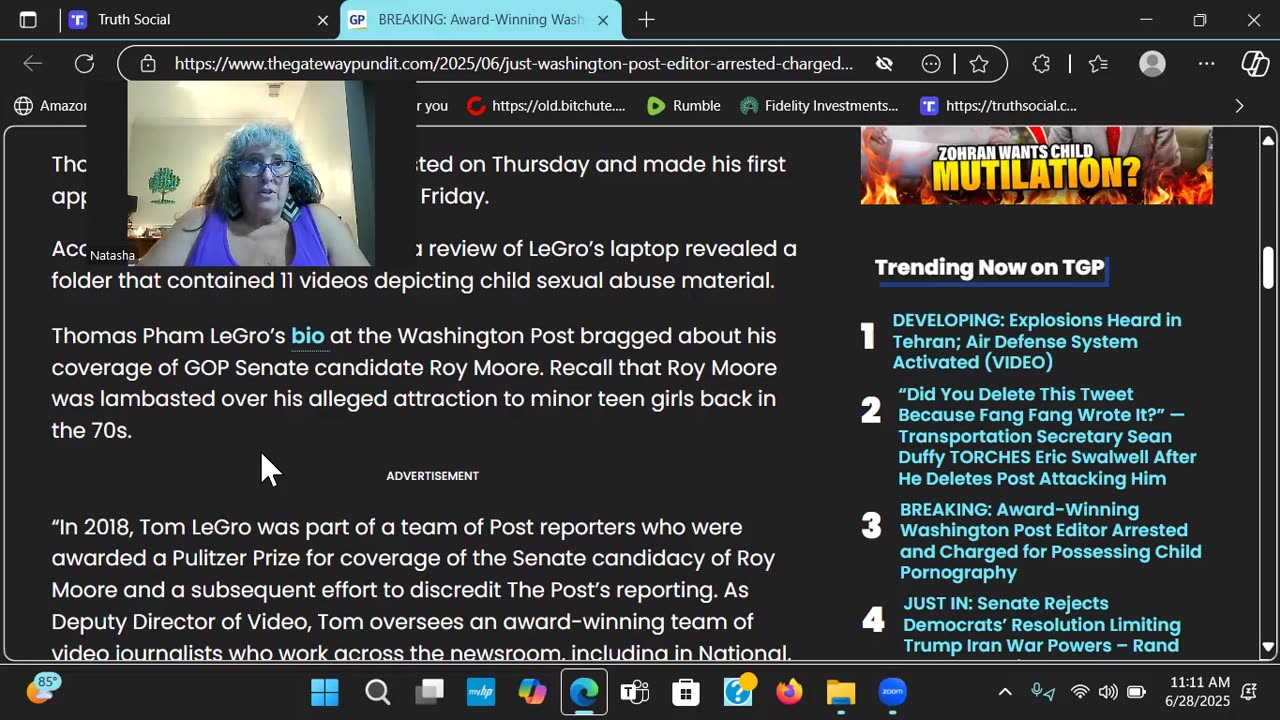1280x720 pixels.
Task: Open the Copilot sidebar icon
Action: pyautogui.click(x=1255, y=64)
